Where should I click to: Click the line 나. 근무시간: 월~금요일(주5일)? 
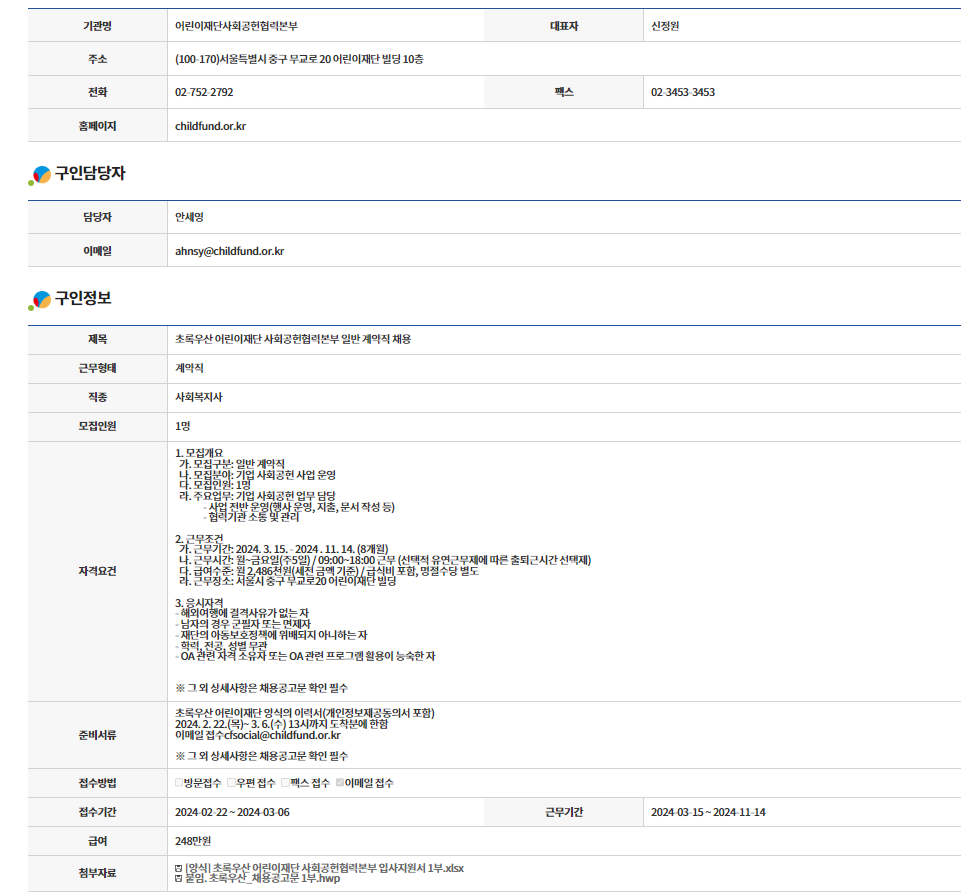click(x=385, y=560)
